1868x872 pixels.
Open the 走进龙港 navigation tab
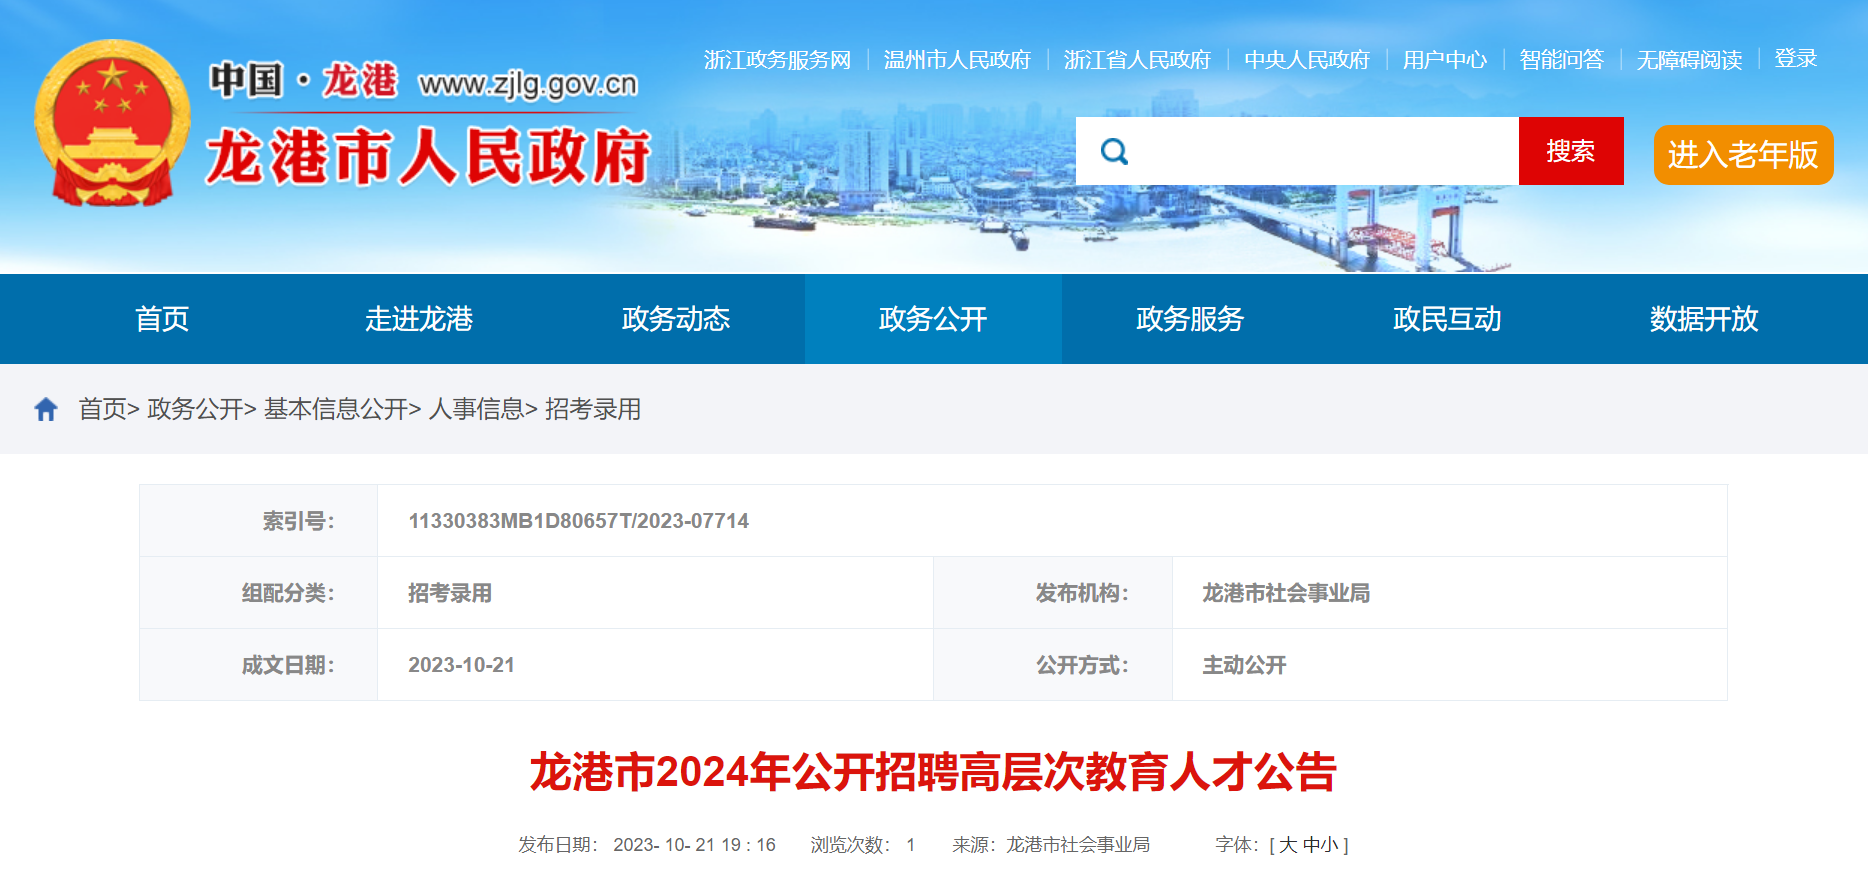click(419, 319)
